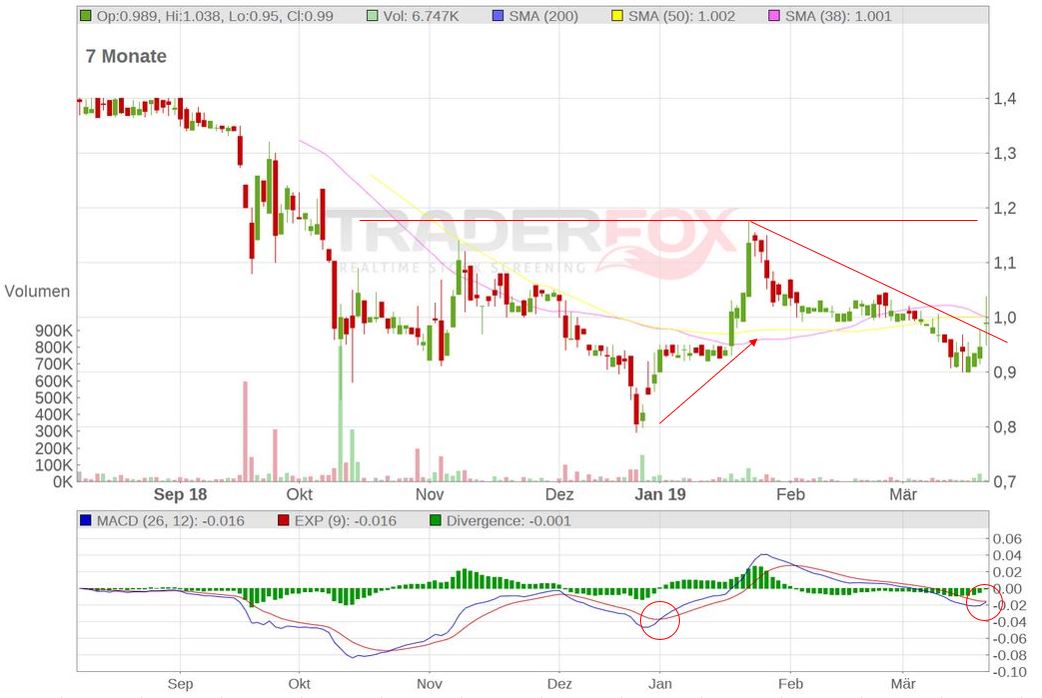Click the red EXP (9) legend icon
1042x698 pixels.
(281, 520)
